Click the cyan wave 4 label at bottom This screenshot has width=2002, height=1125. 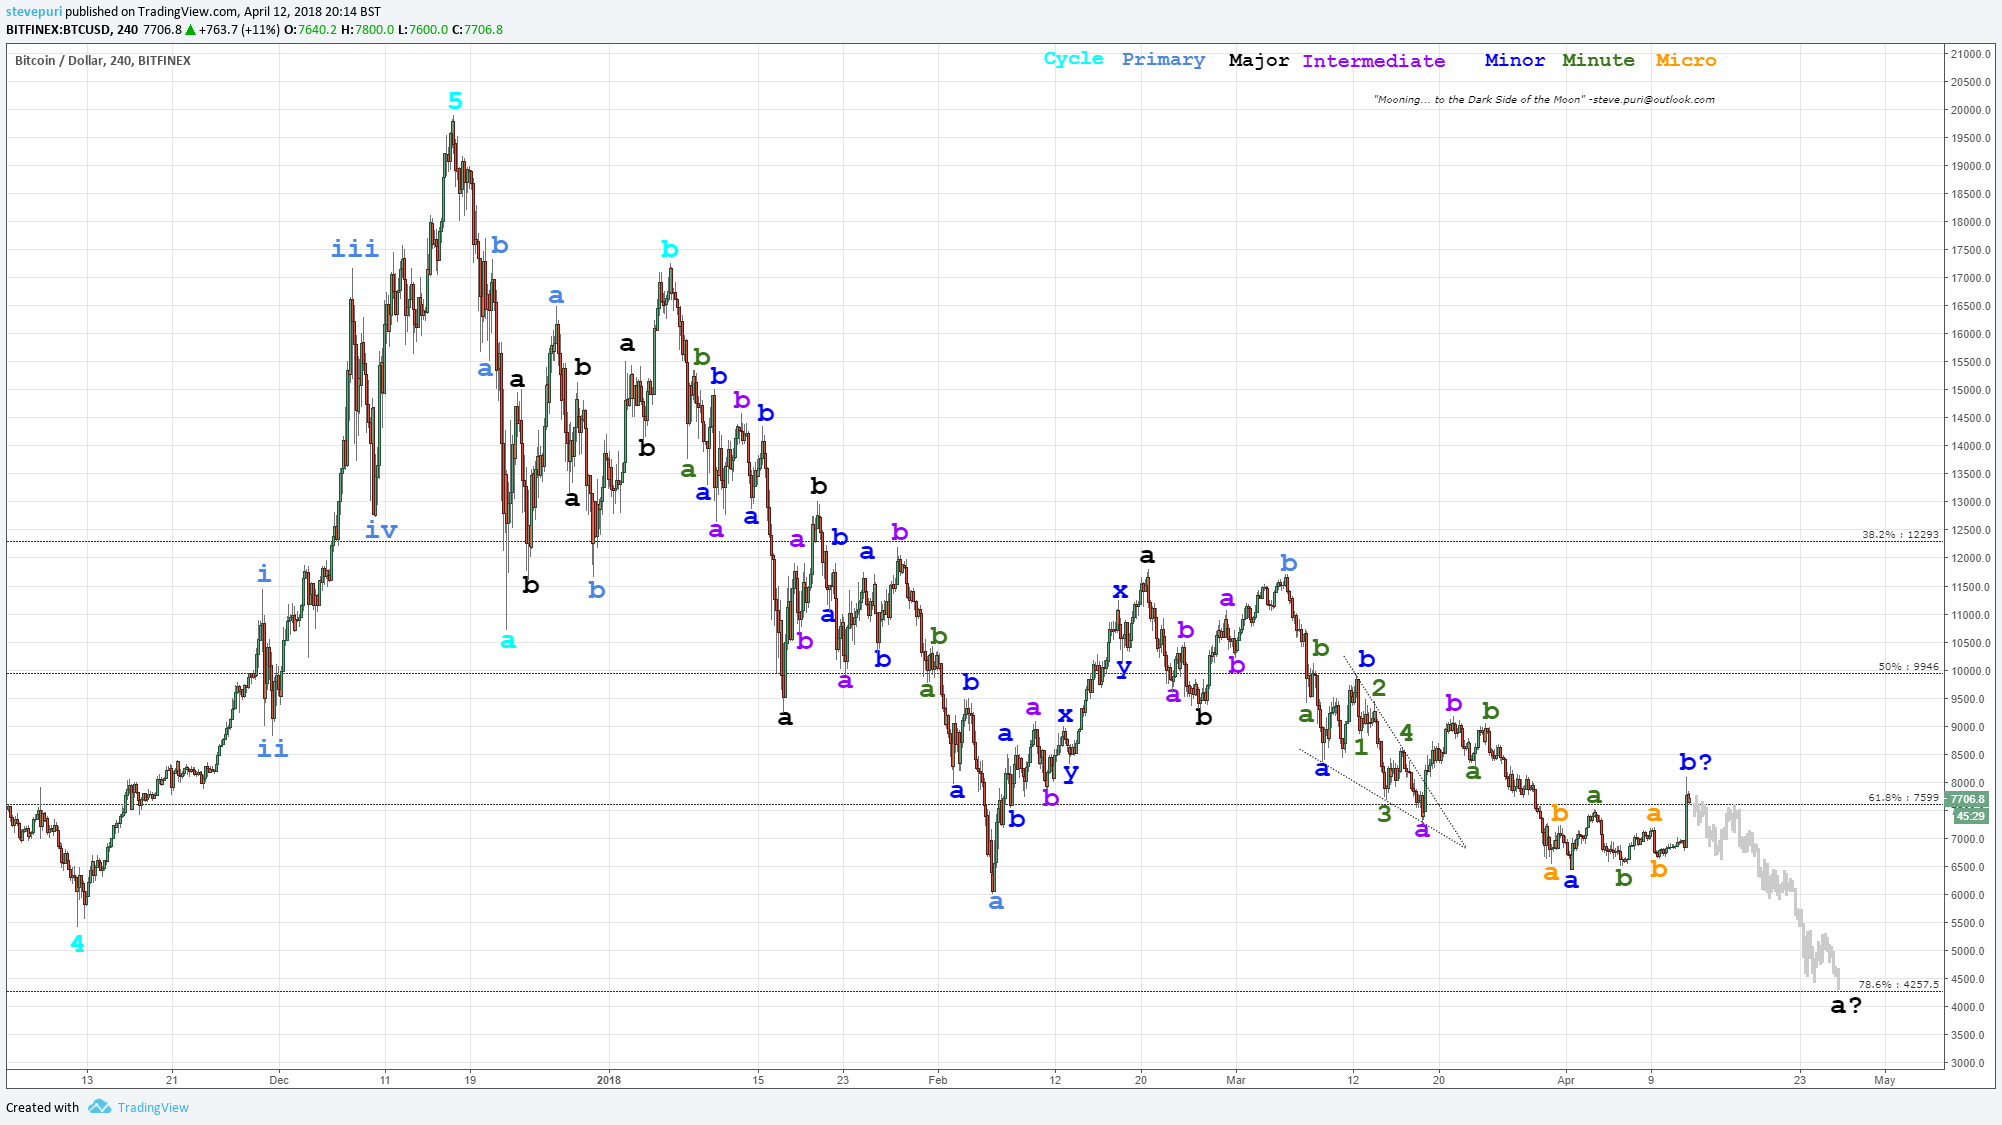click(77, 943)
